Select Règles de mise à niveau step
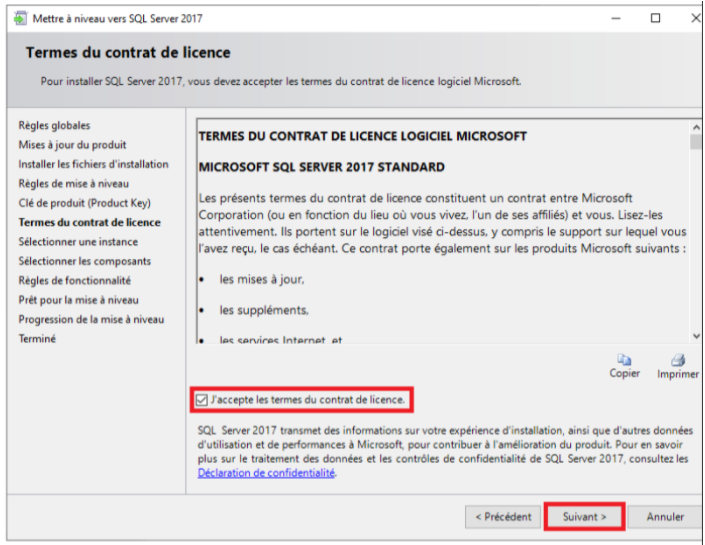705x545 pixels. [x=74, y=183]
